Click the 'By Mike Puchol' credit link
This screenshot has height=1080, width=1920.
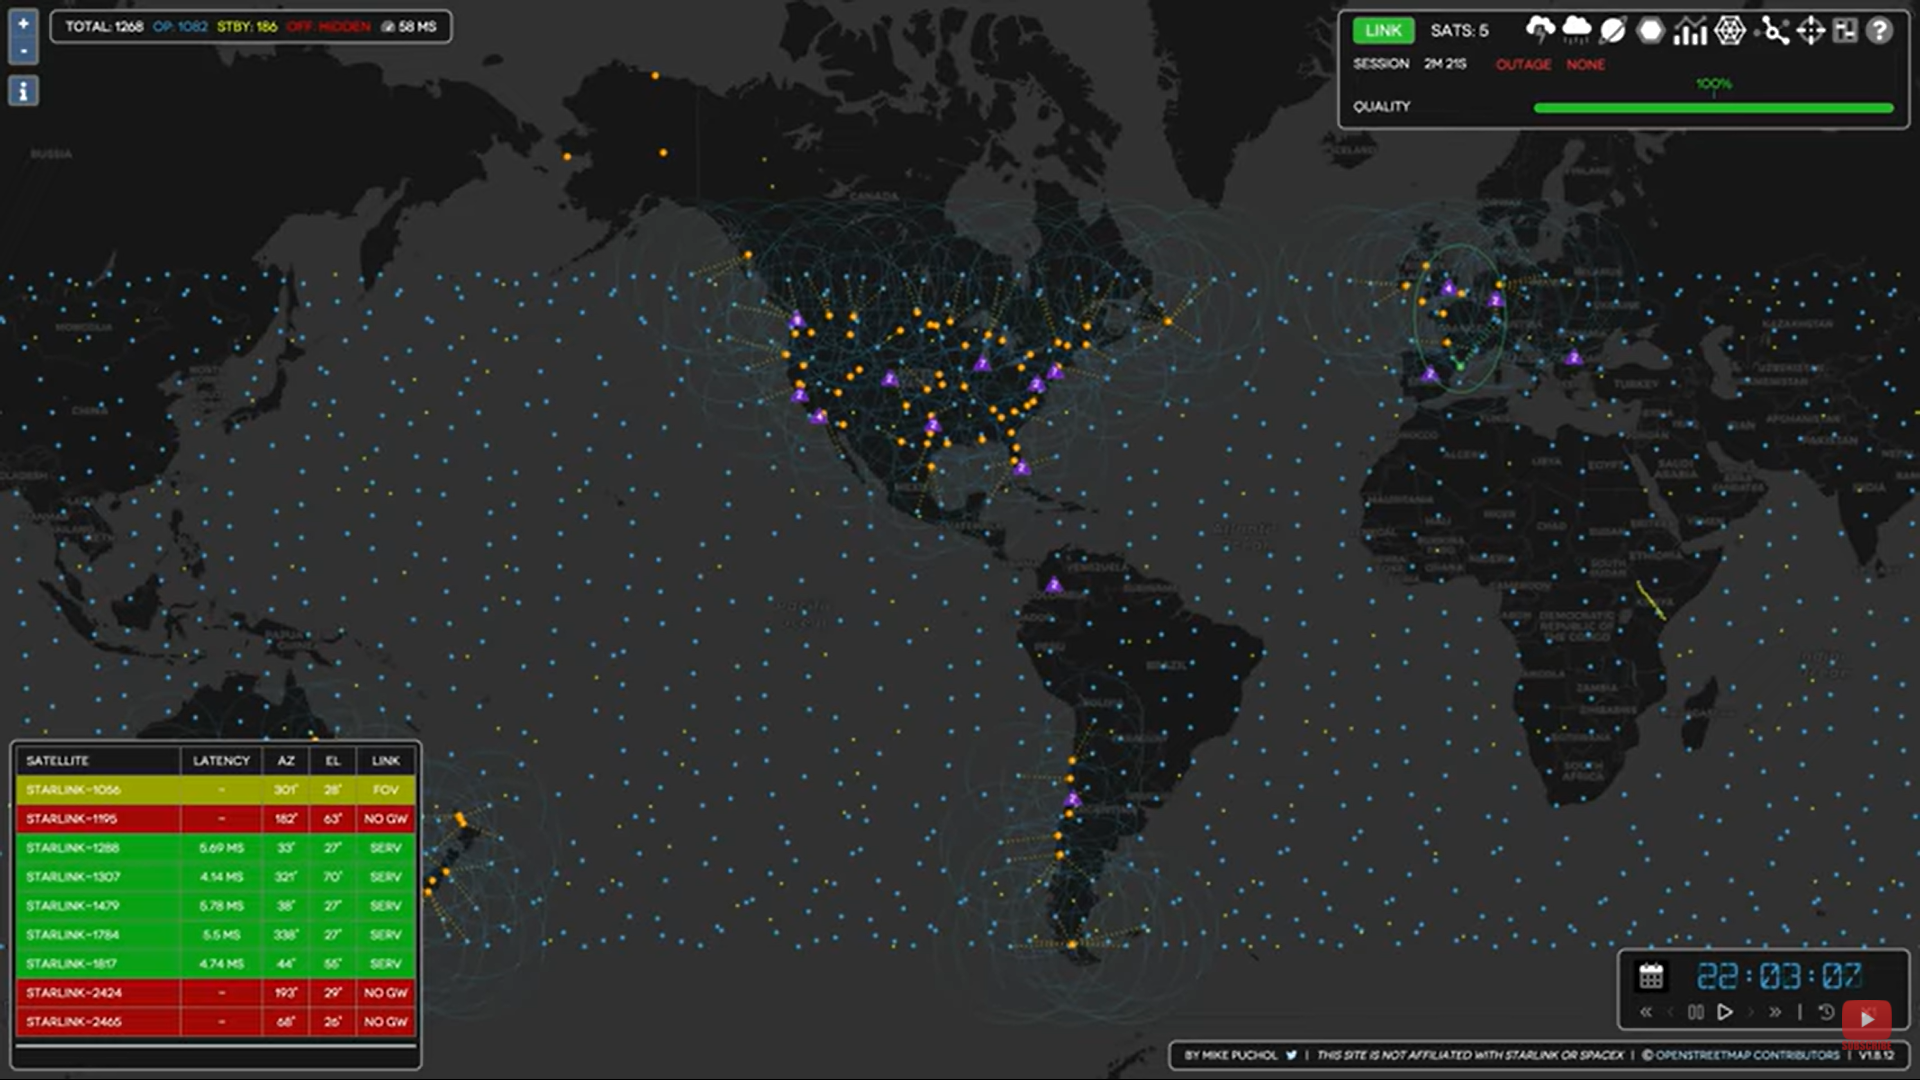click(x=1231, y=1055)
